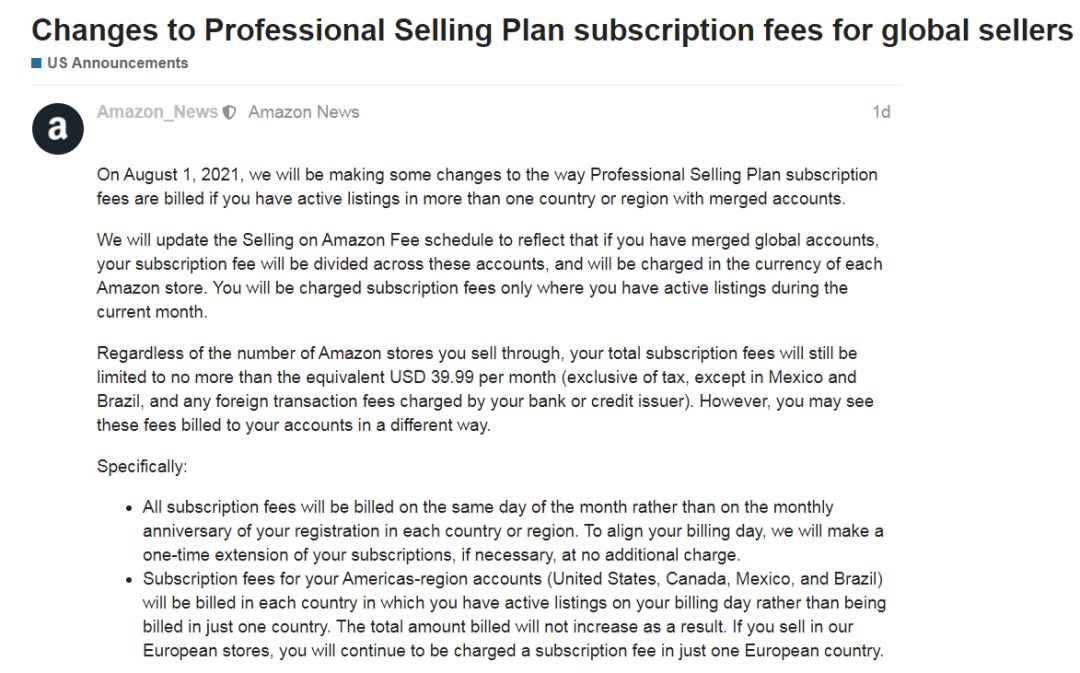Click the blue square US Announcements category icon

click(37, 63)
